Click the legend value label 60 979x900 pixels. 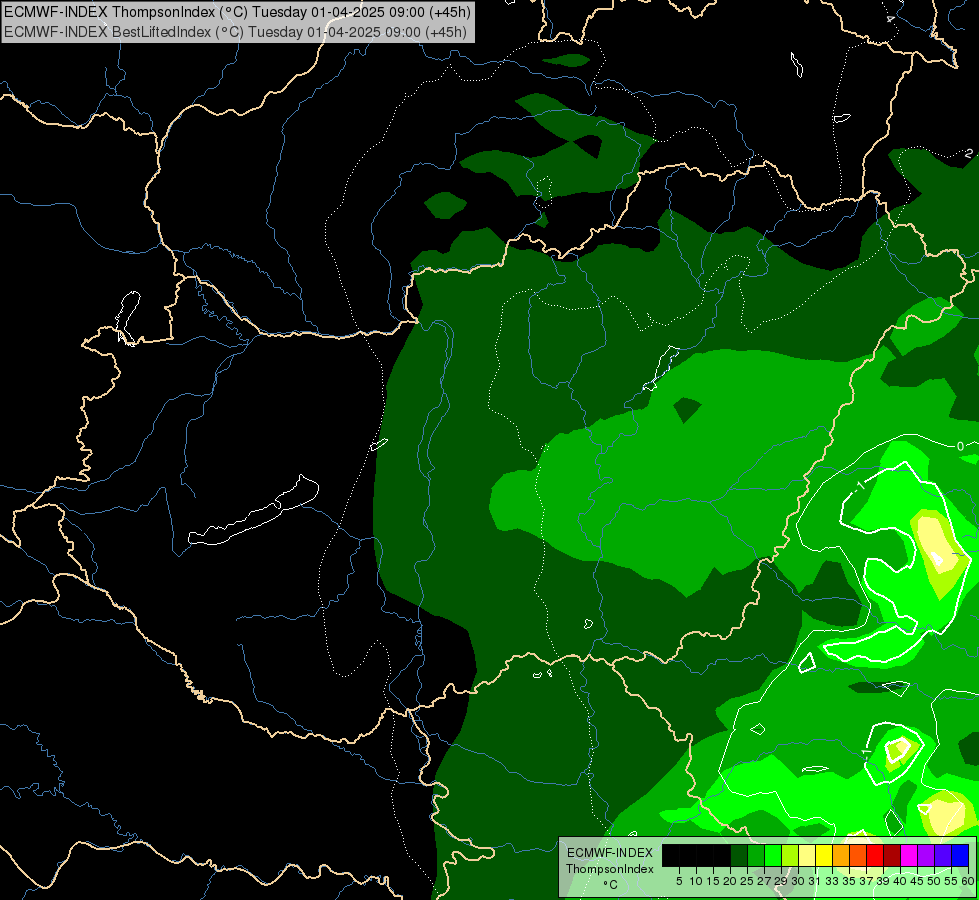point(968,881)
